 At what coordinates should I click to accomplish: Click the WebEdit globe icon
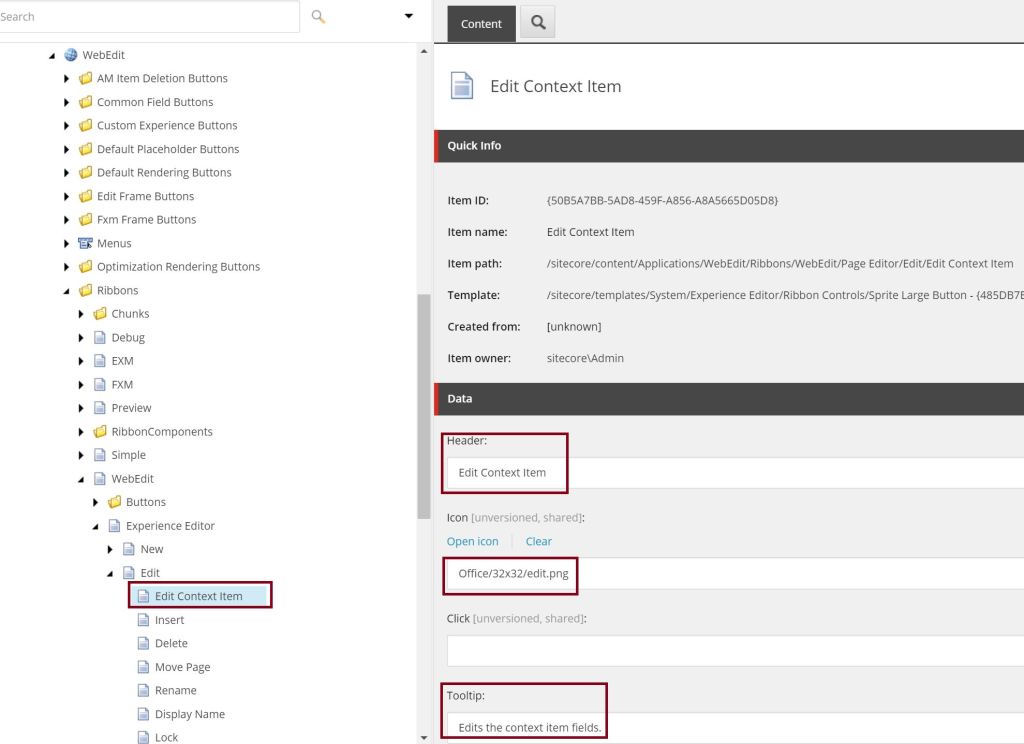click(71, 55)
